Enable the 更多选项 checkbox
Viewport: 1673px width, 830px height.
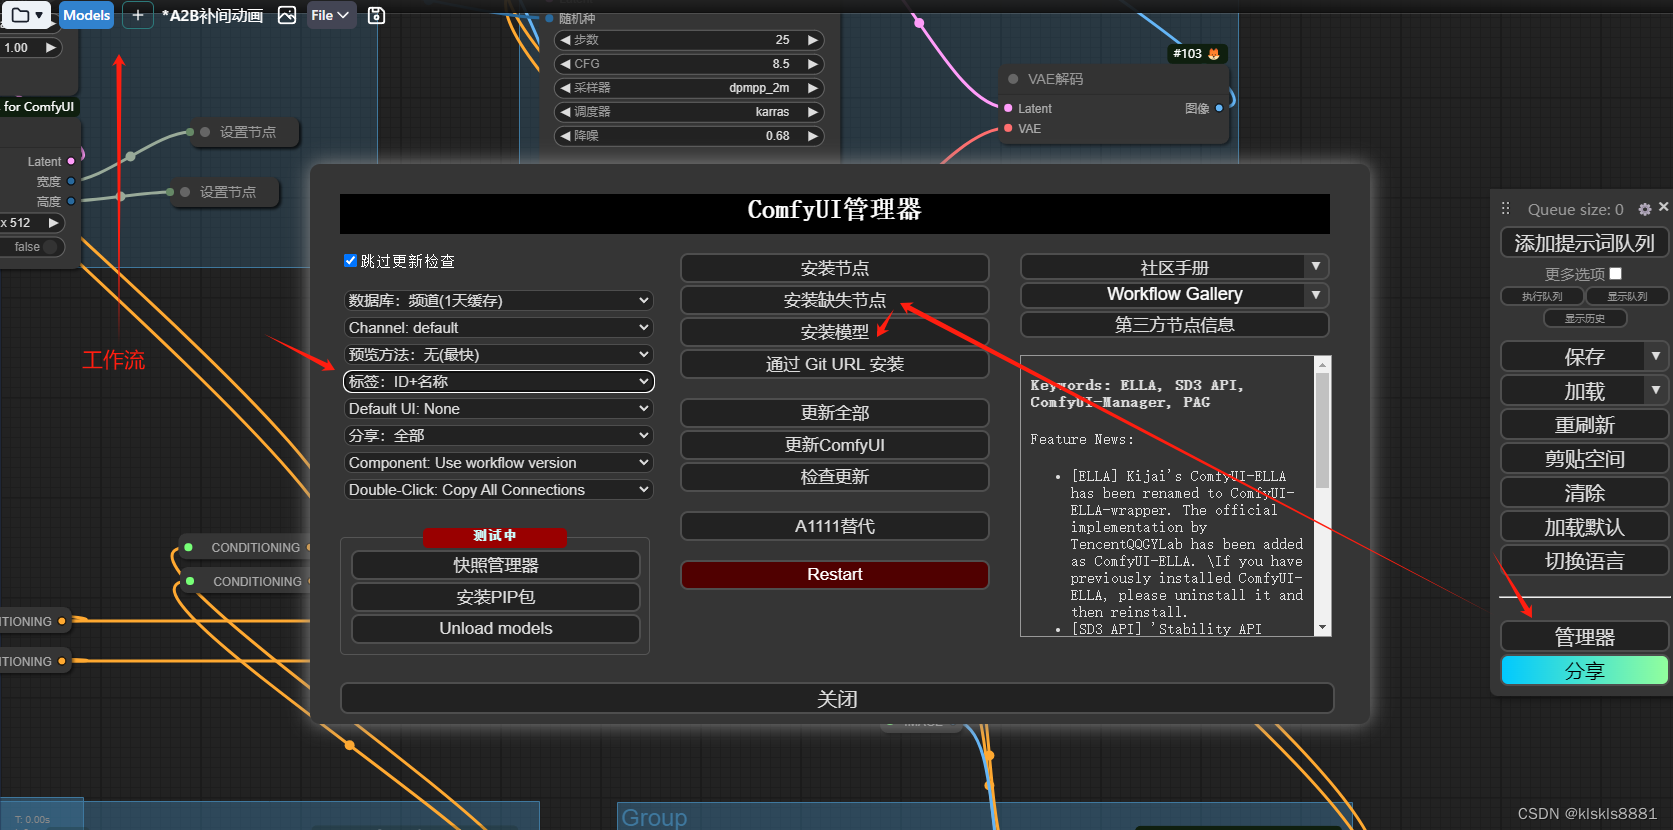(x=1616, y=273)
